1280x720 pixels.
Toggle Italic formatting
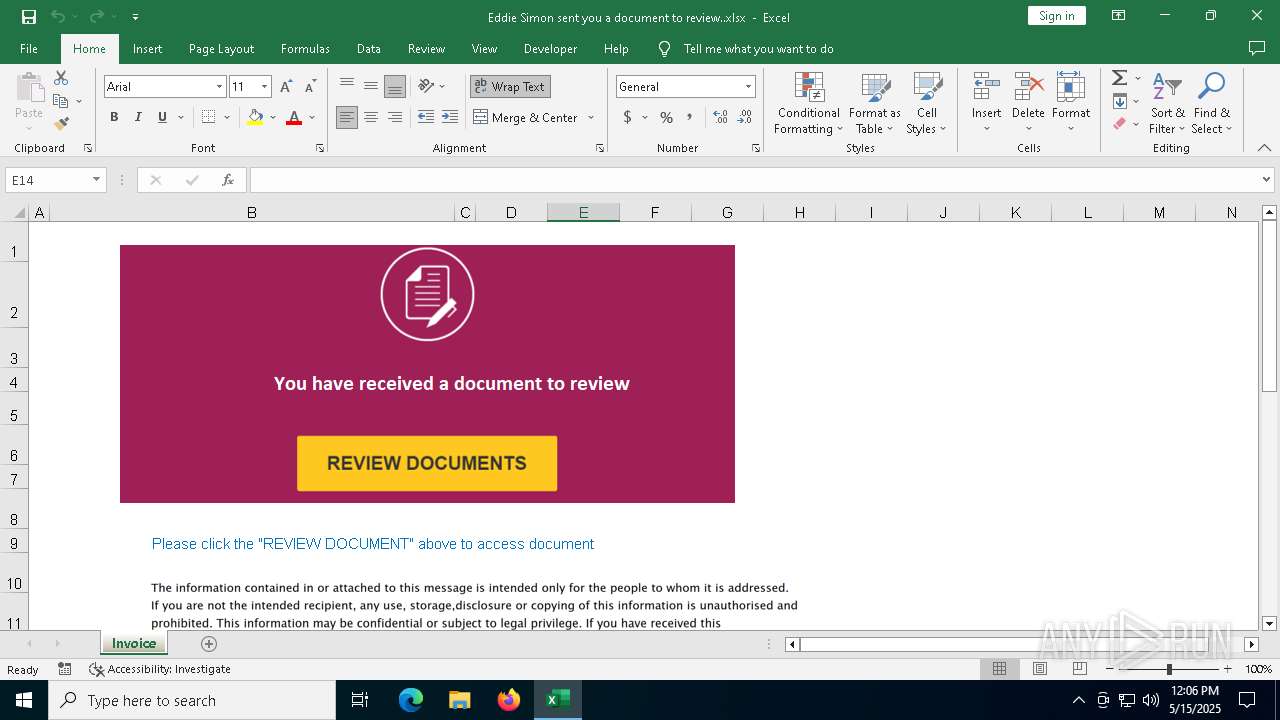click(x=138, y=117)
